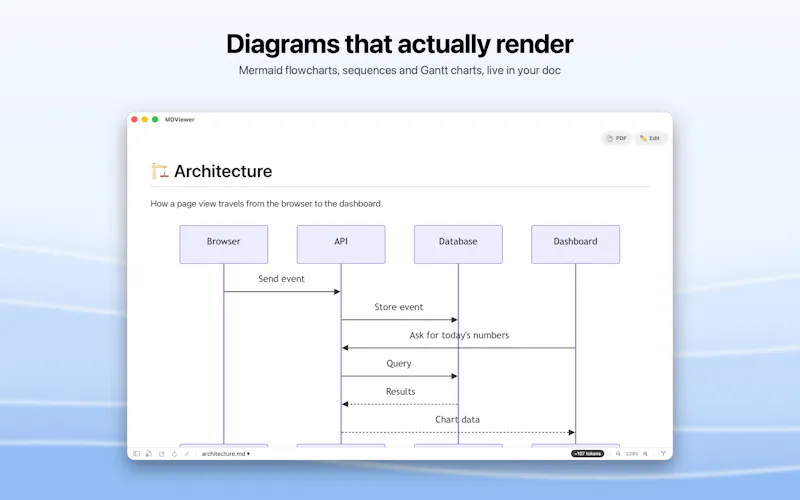800x500 pixels.
Task: Click the API participant box
Action: [341, 244]
